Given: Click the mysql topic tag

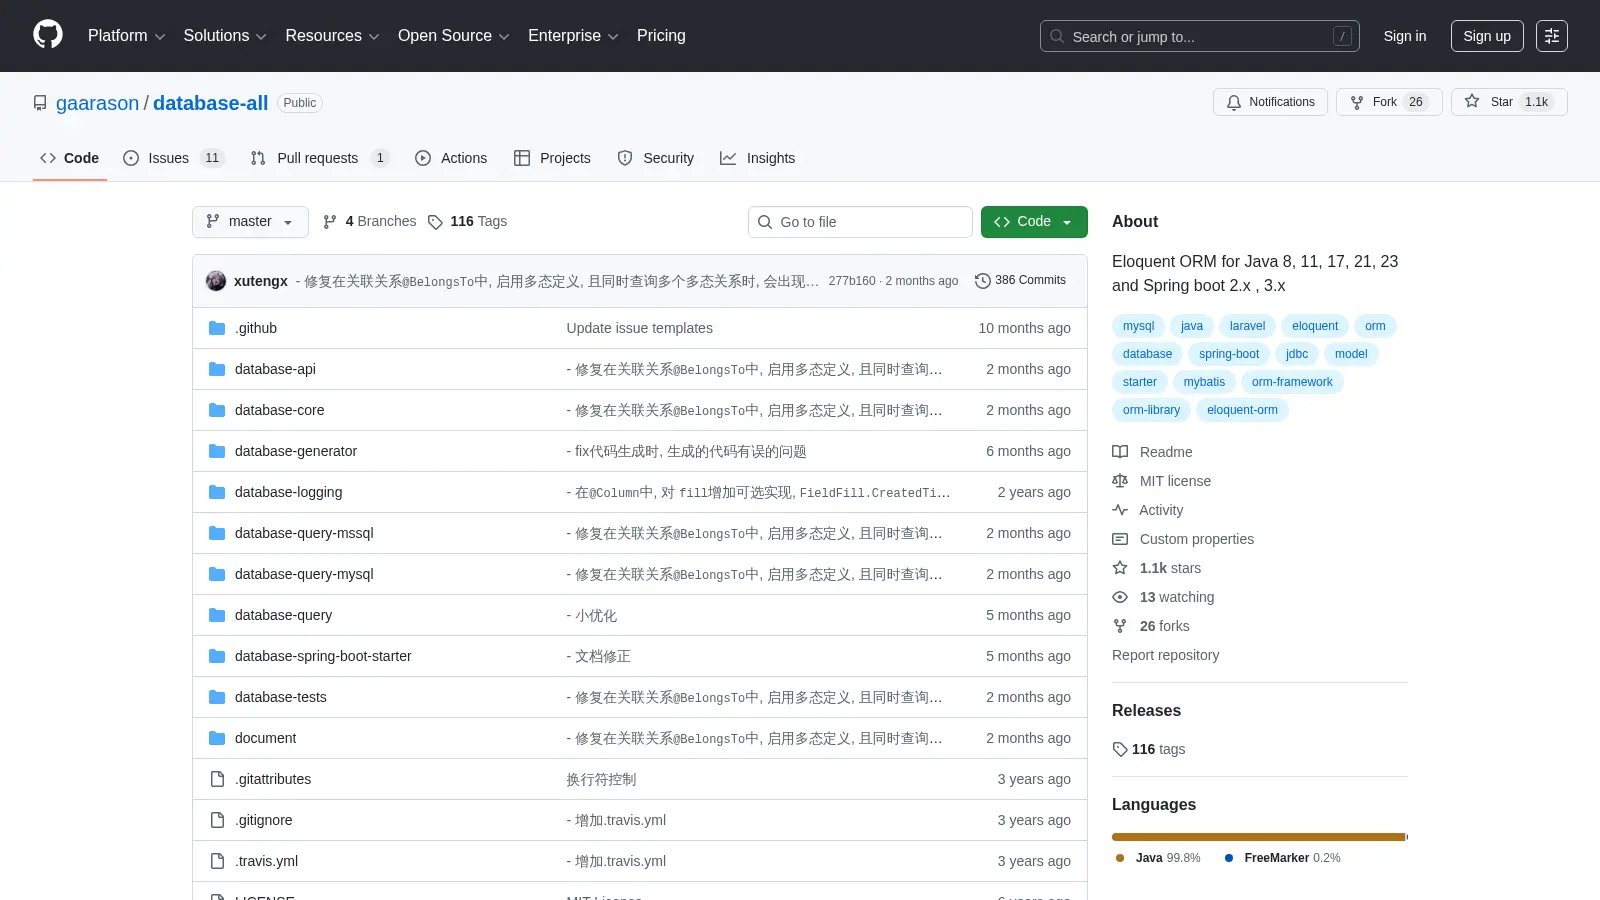Looking at the screenshot, I should [1138, 326].
